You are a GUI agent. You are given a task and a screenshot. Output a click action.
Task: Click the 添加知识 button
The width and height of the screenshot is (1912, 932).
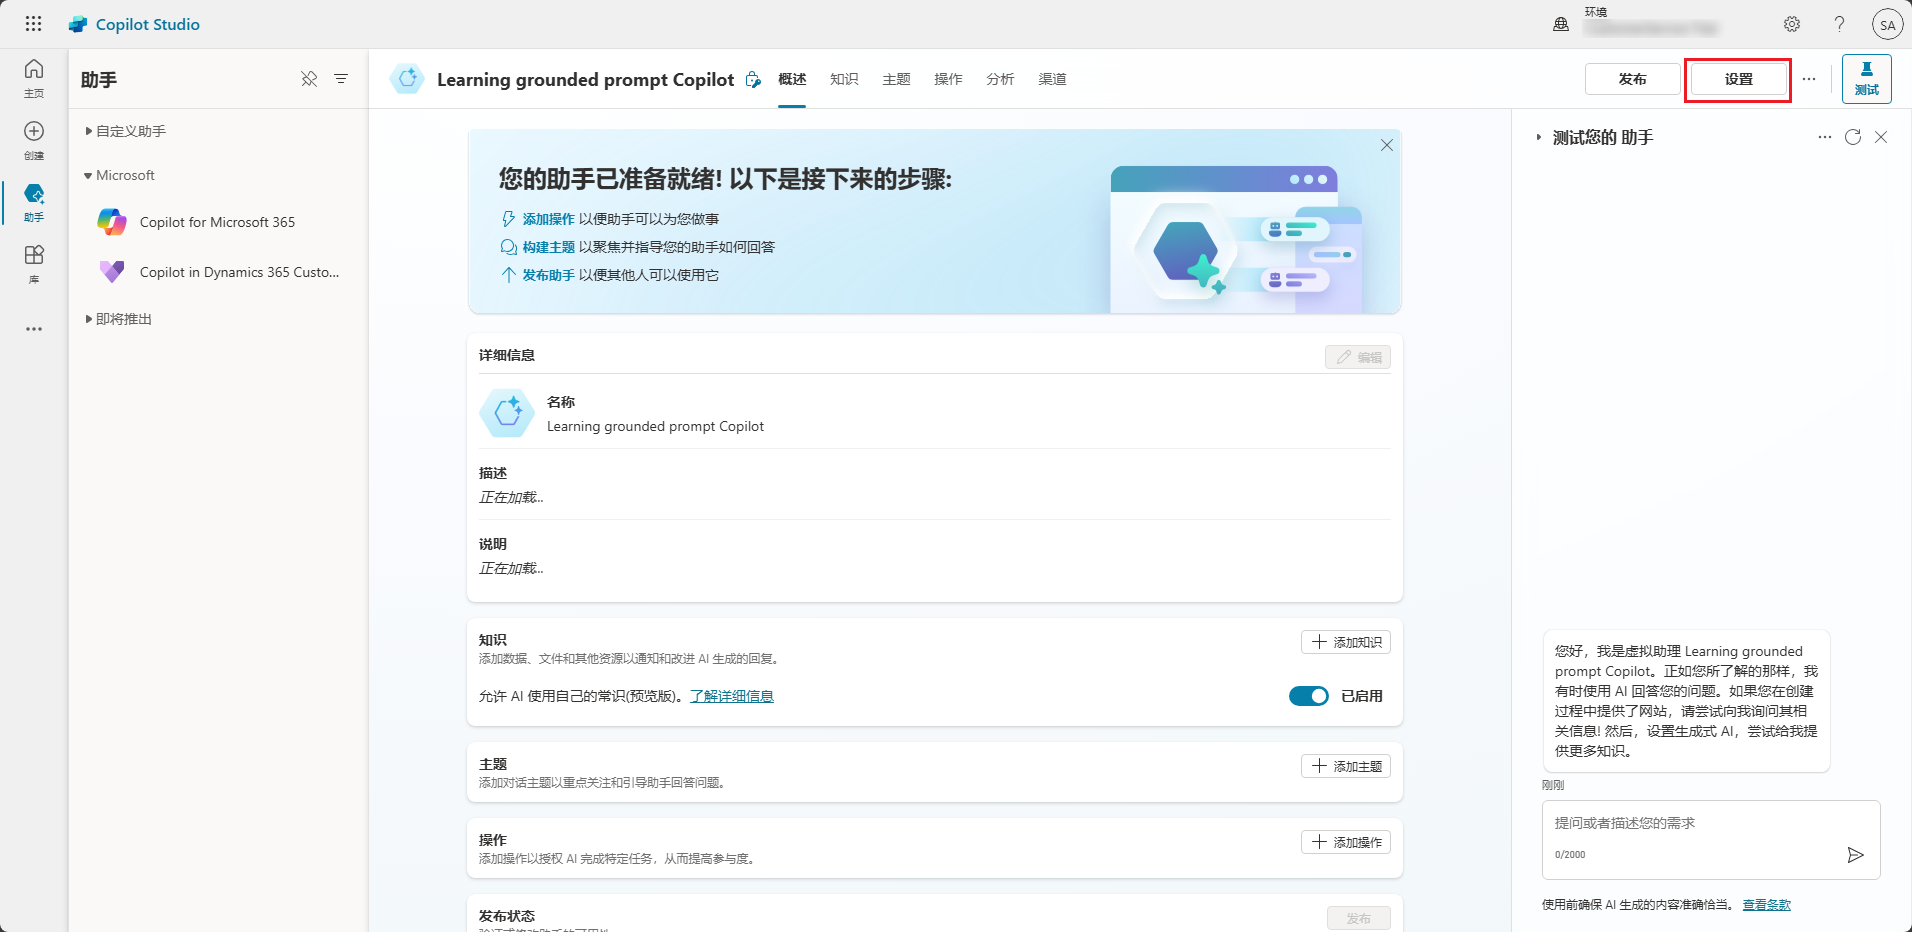point(1346,642)
